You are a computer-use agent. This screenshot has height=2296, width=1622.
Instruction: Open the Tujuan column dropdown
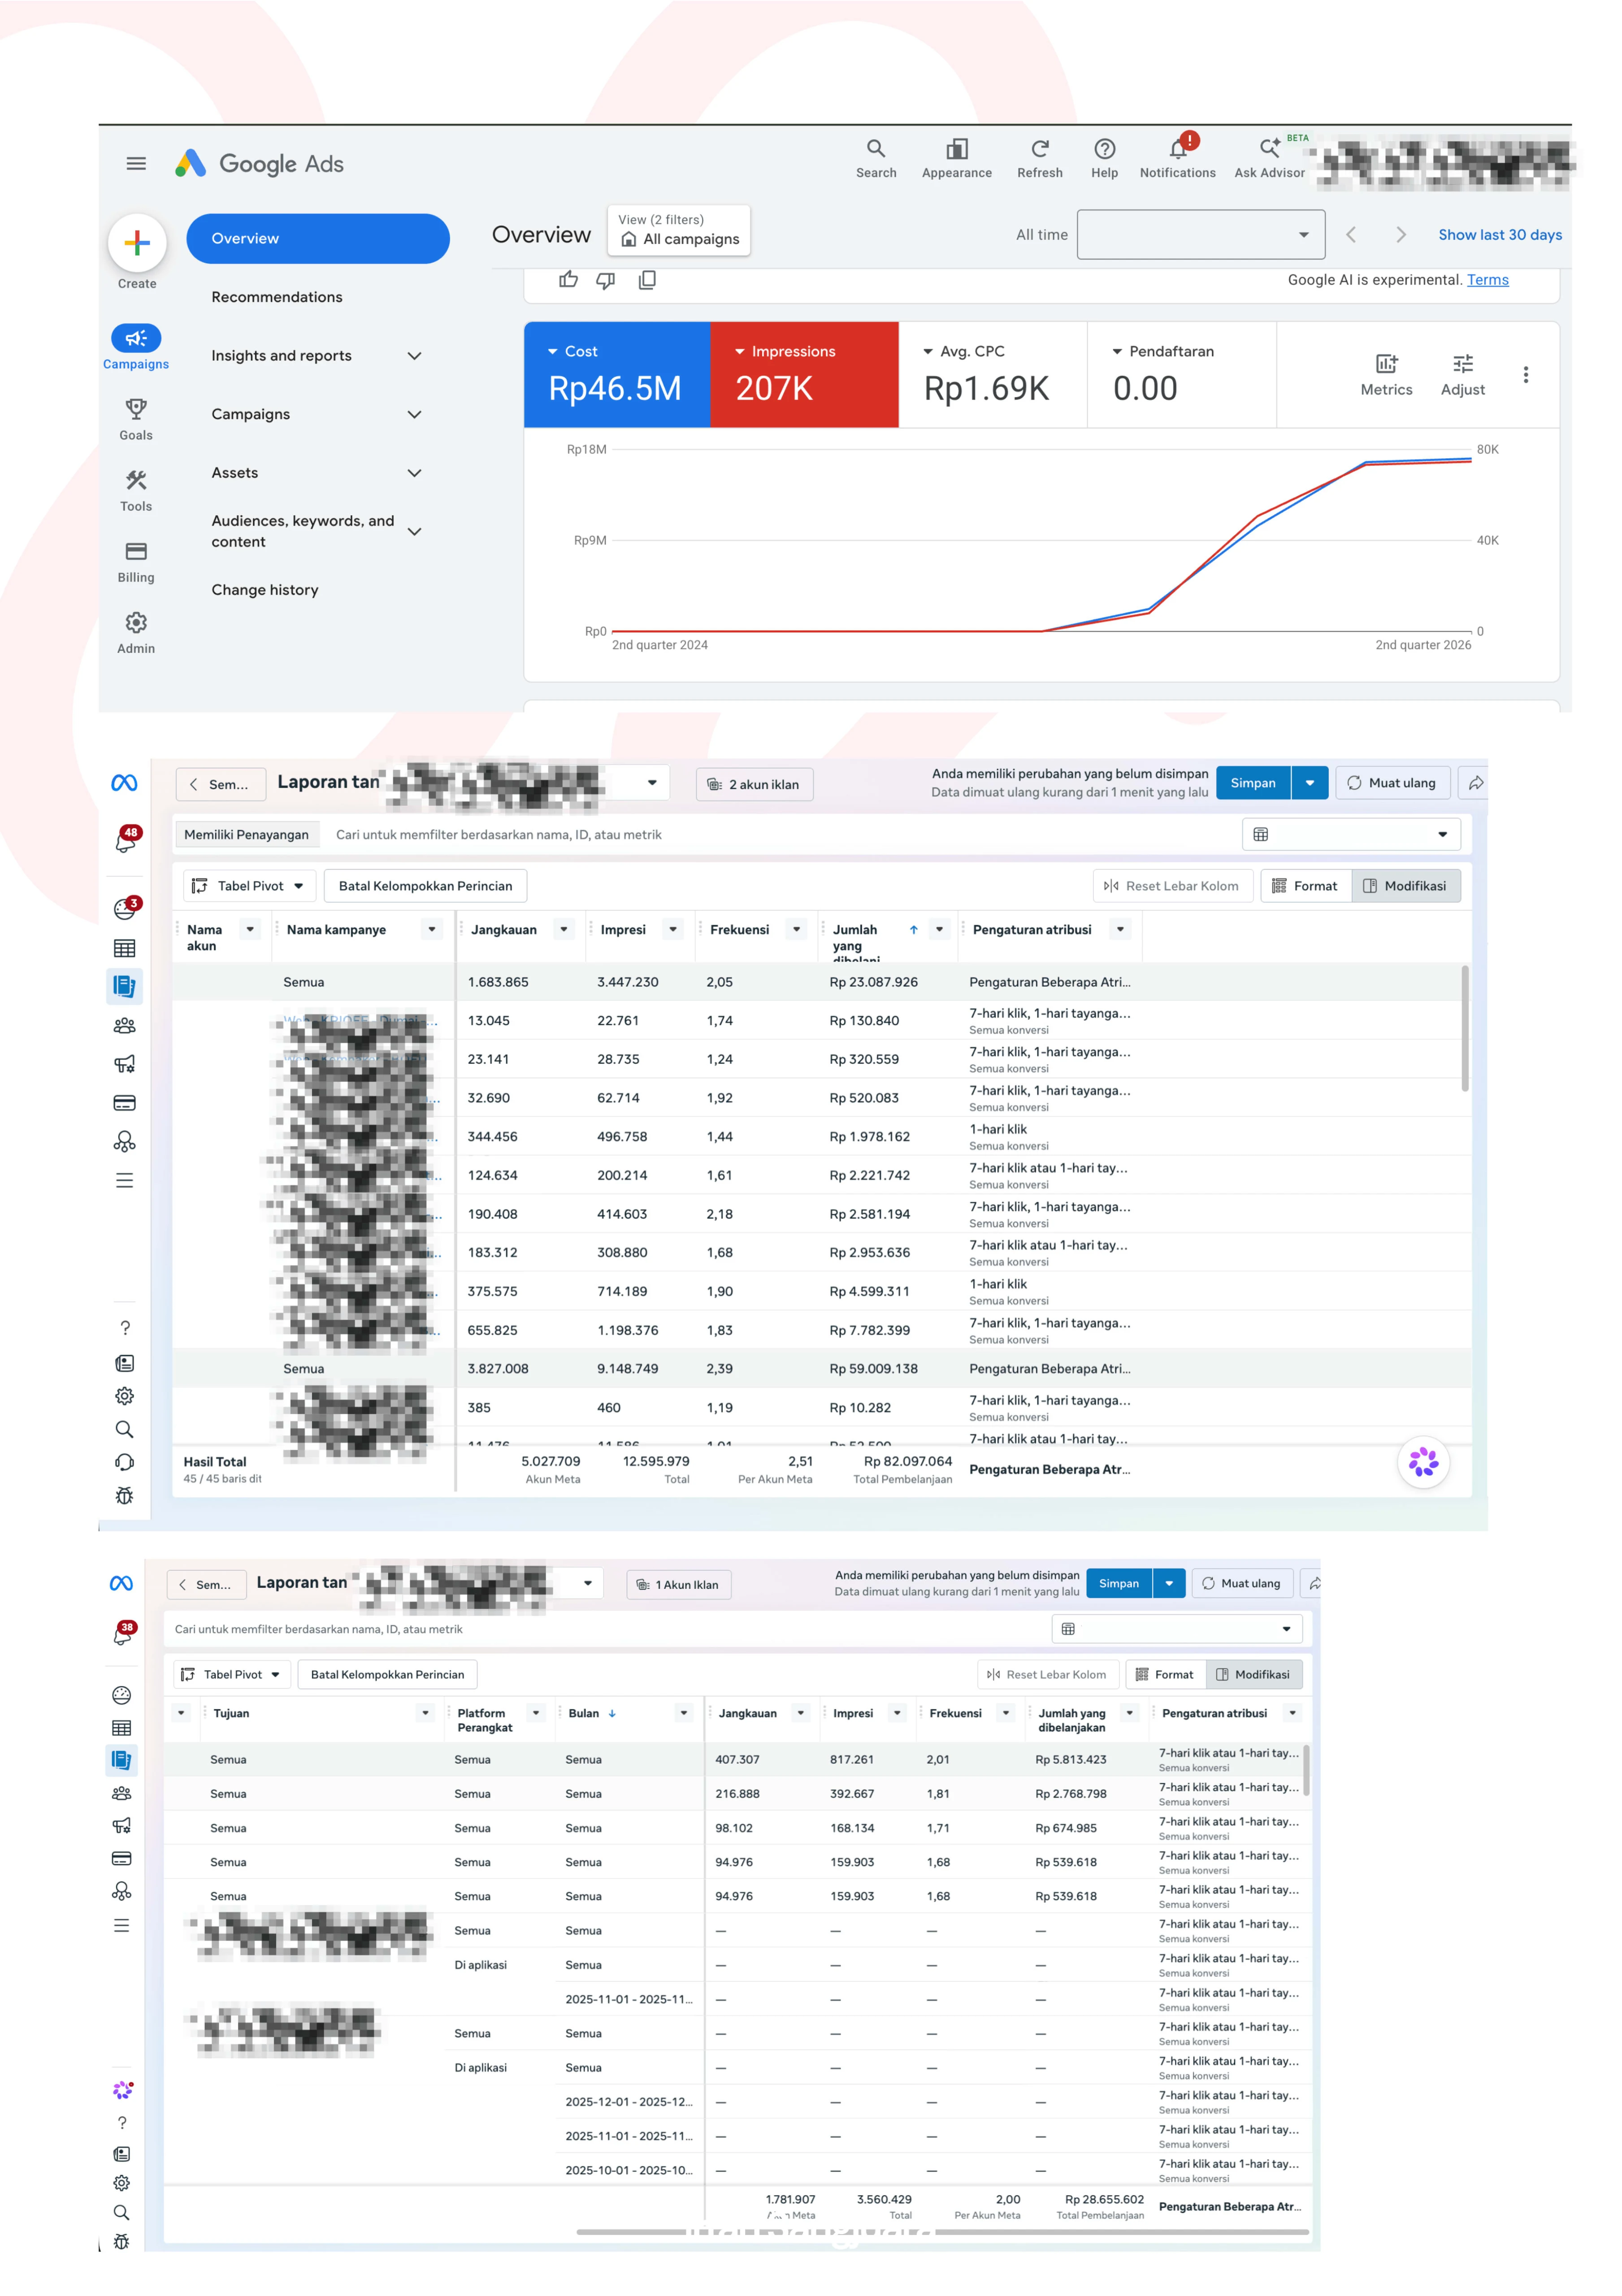click(425, 1714)
